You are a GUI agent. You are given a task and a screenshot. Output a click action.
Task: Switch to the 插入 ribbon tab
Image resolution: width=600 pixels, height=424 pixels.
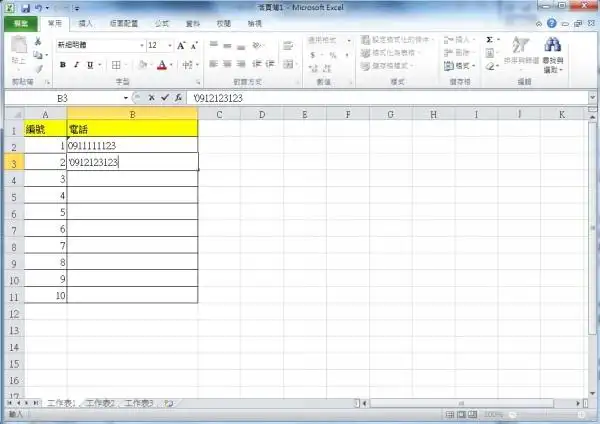[x=86, y=21]
